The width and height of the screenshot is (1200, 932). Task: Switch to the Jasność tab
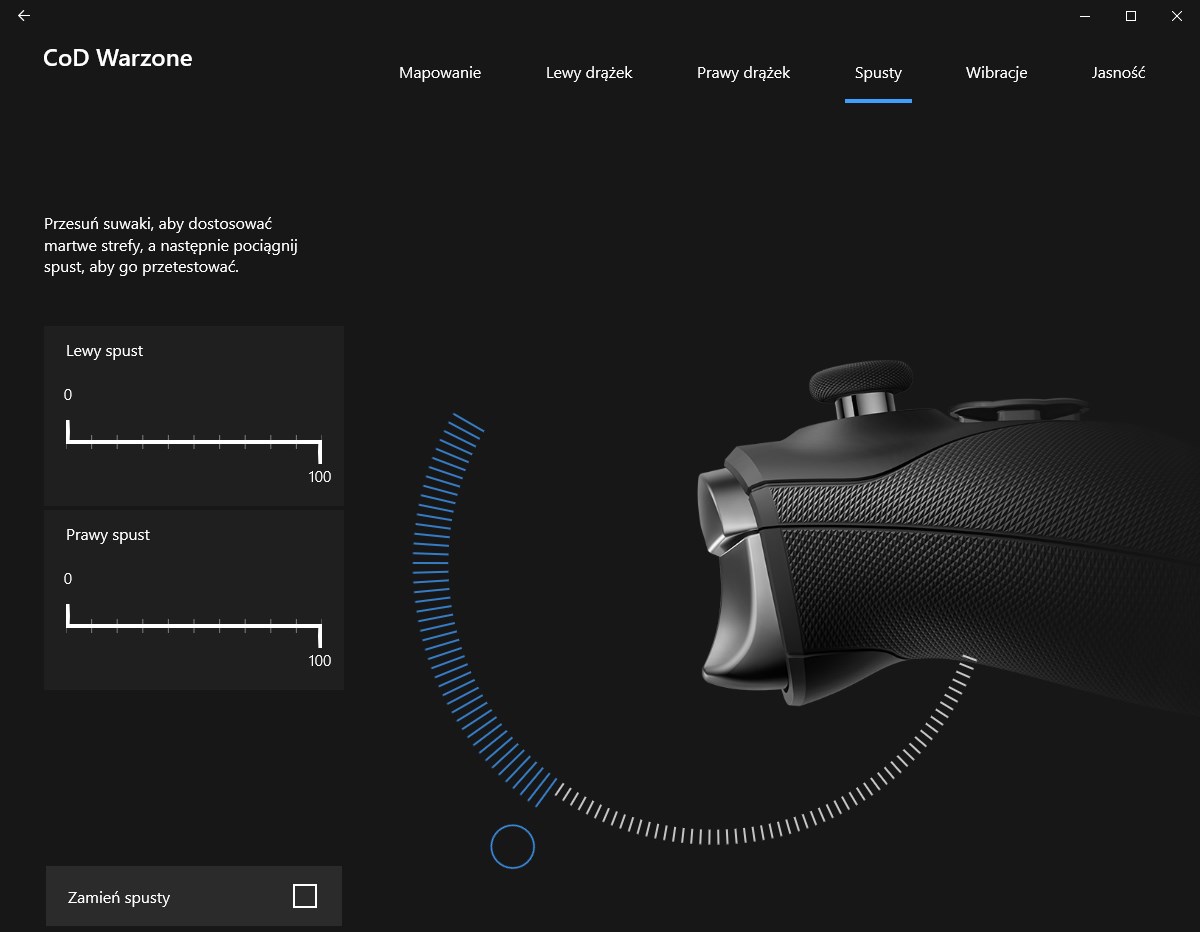[x=1118, y=73]
